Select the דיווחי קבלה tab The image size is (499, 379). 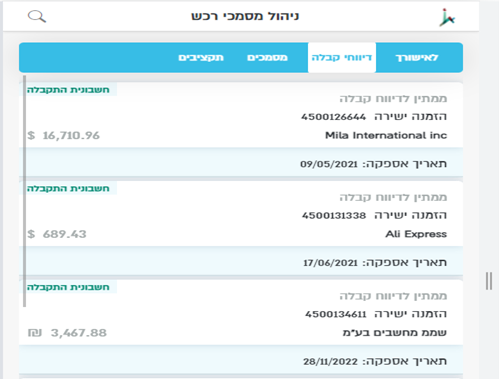(342, 57)
